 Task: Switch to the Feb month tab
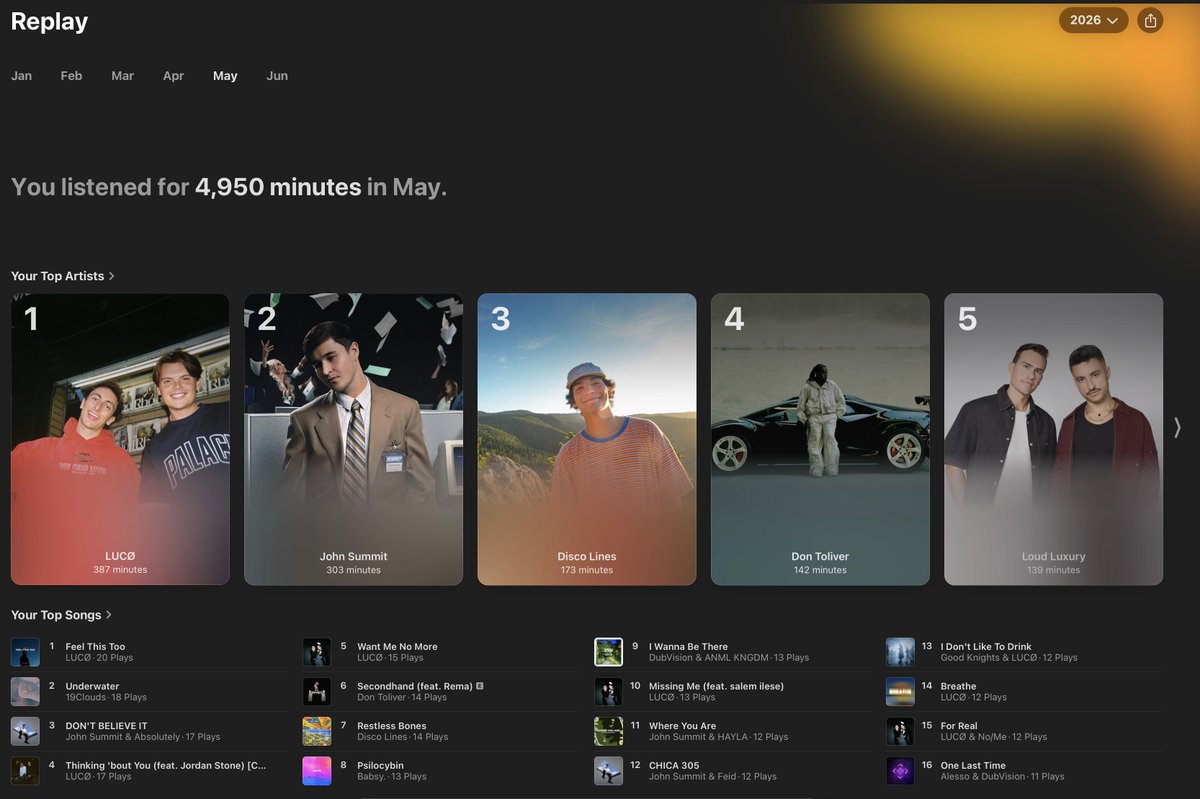click(x=71, y=76)
